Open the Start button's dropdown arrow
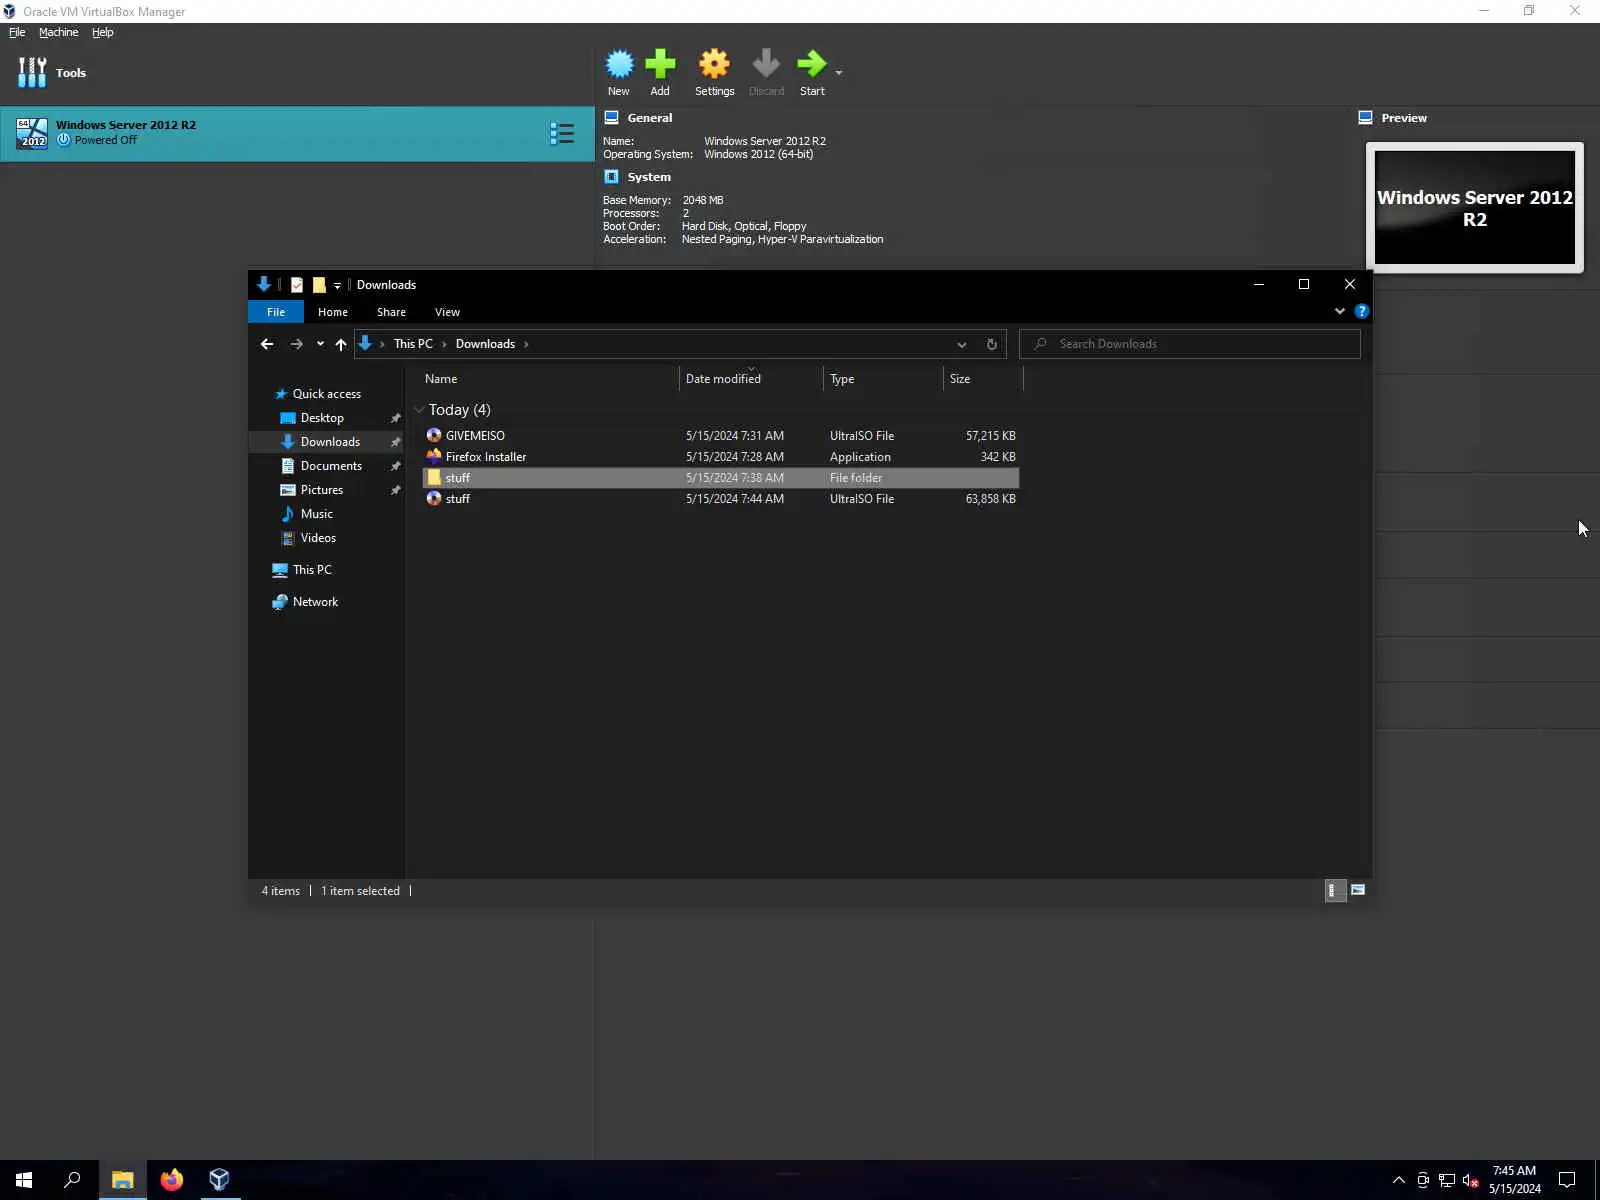Image resolution: width=1600 pixels, height=1200 pixels. pyautogui.click(x=839, y=72)
